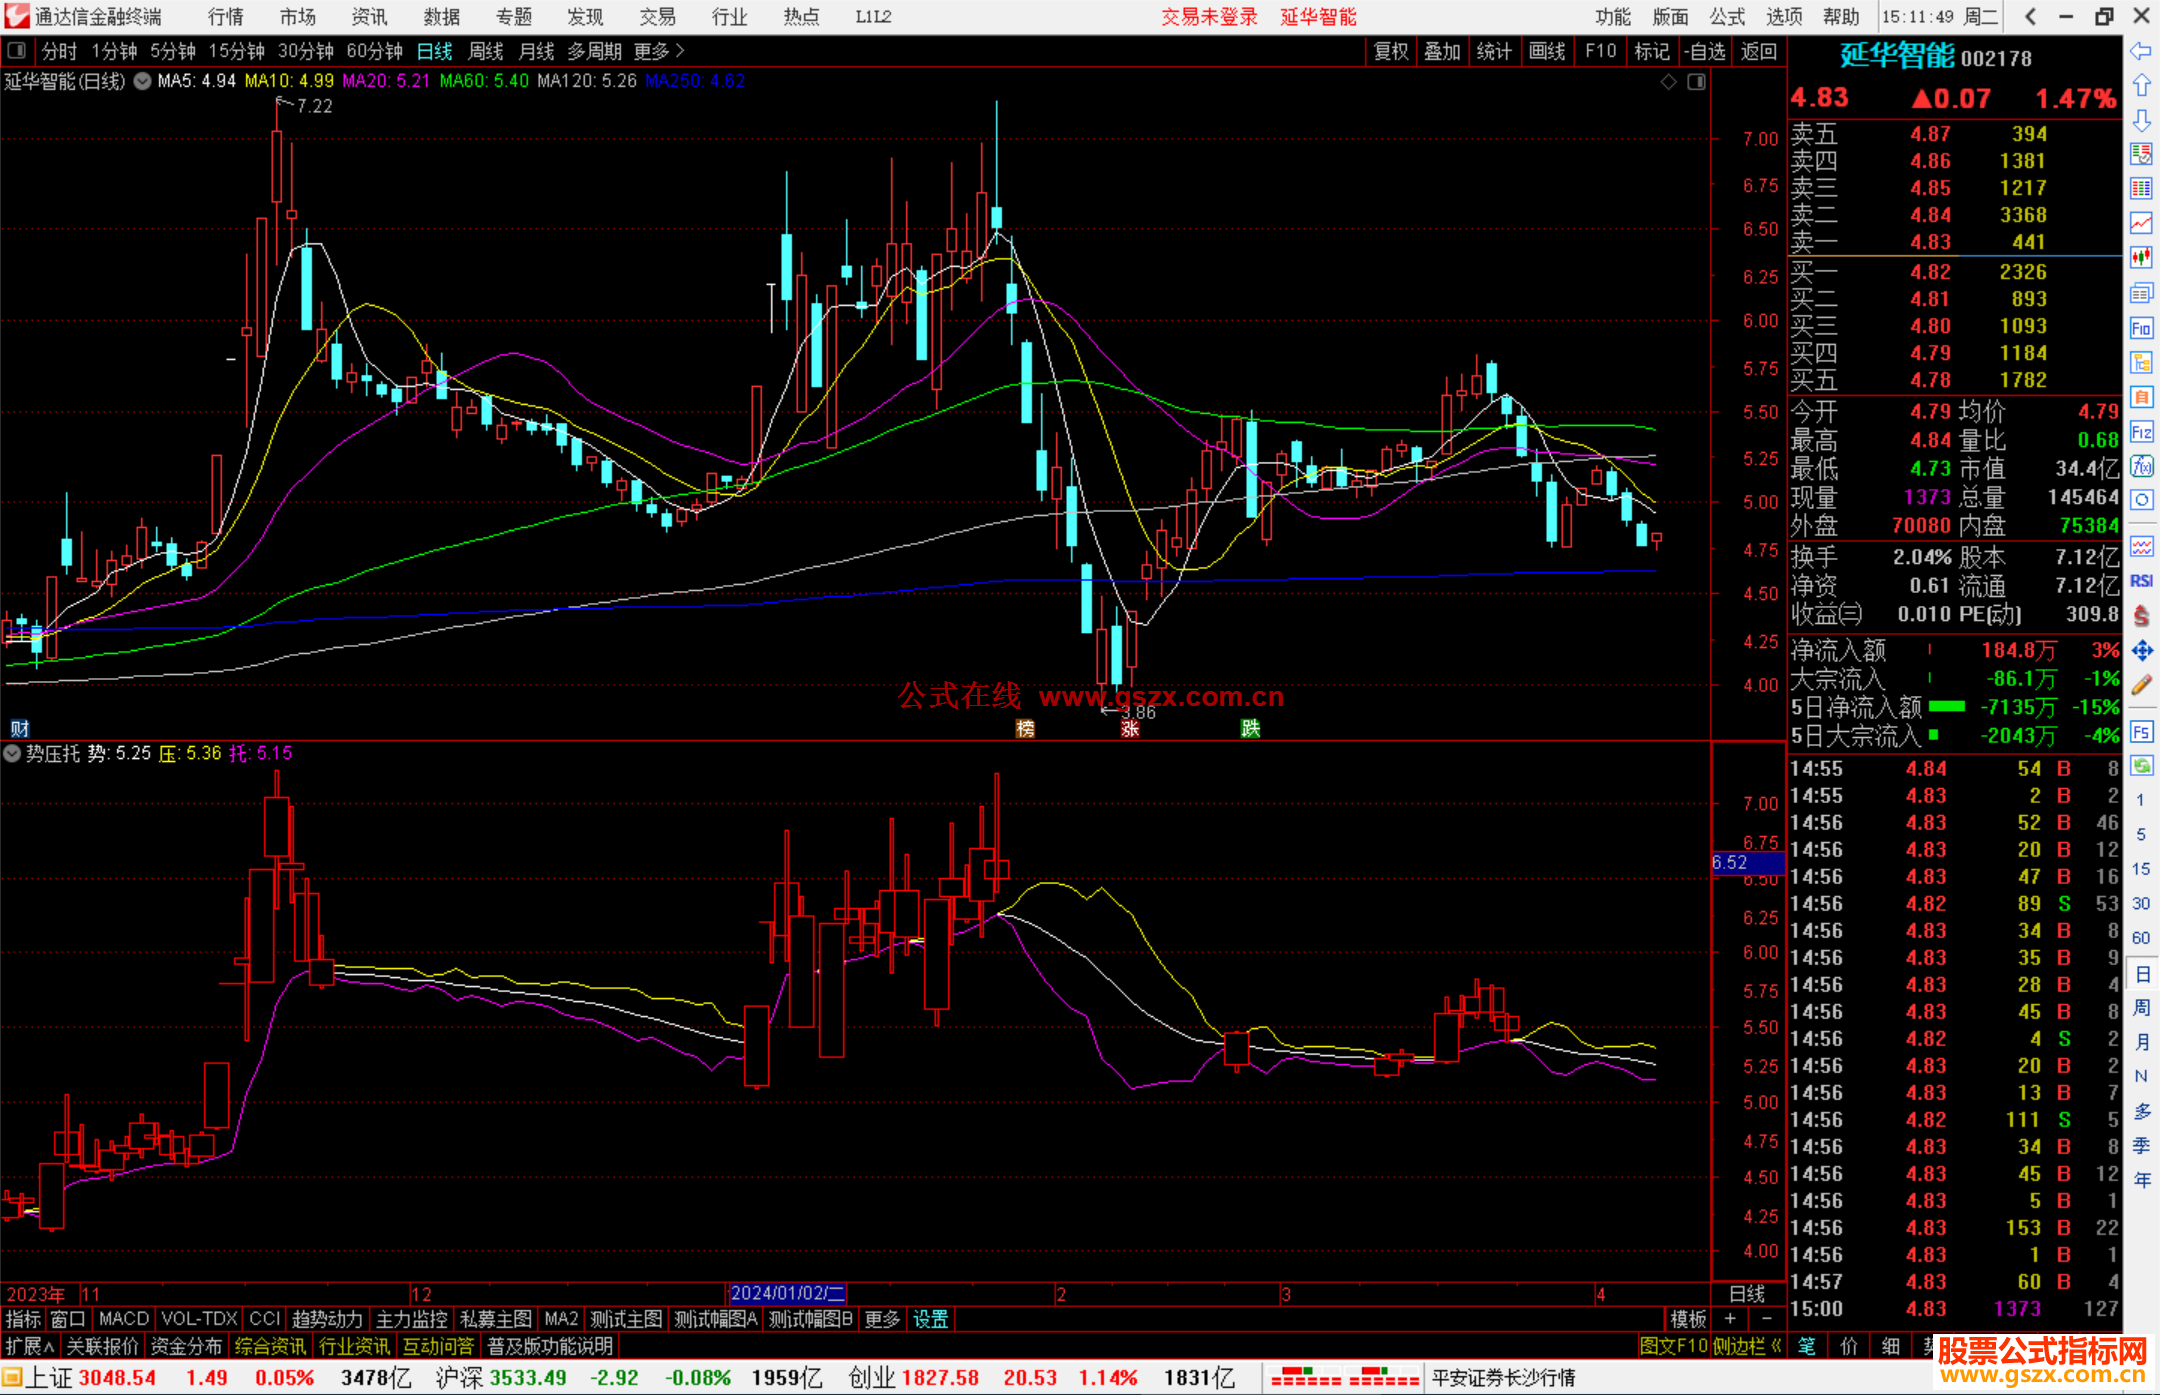Click the left arrow back icon in the sidebar
The image size is (2160, 1395).
coord(2141,51)
